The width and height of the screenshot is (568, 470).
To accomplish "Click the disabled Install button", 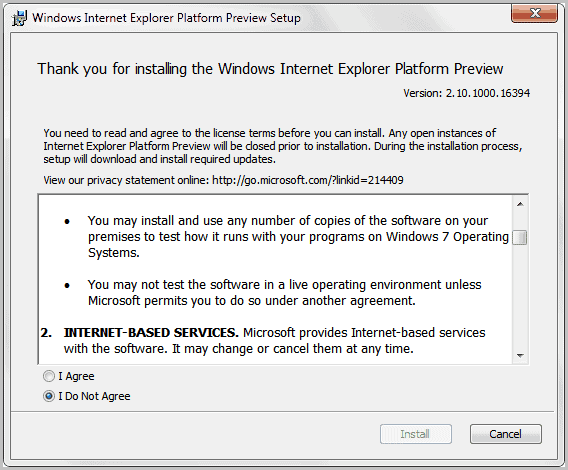I will [415, 434].
